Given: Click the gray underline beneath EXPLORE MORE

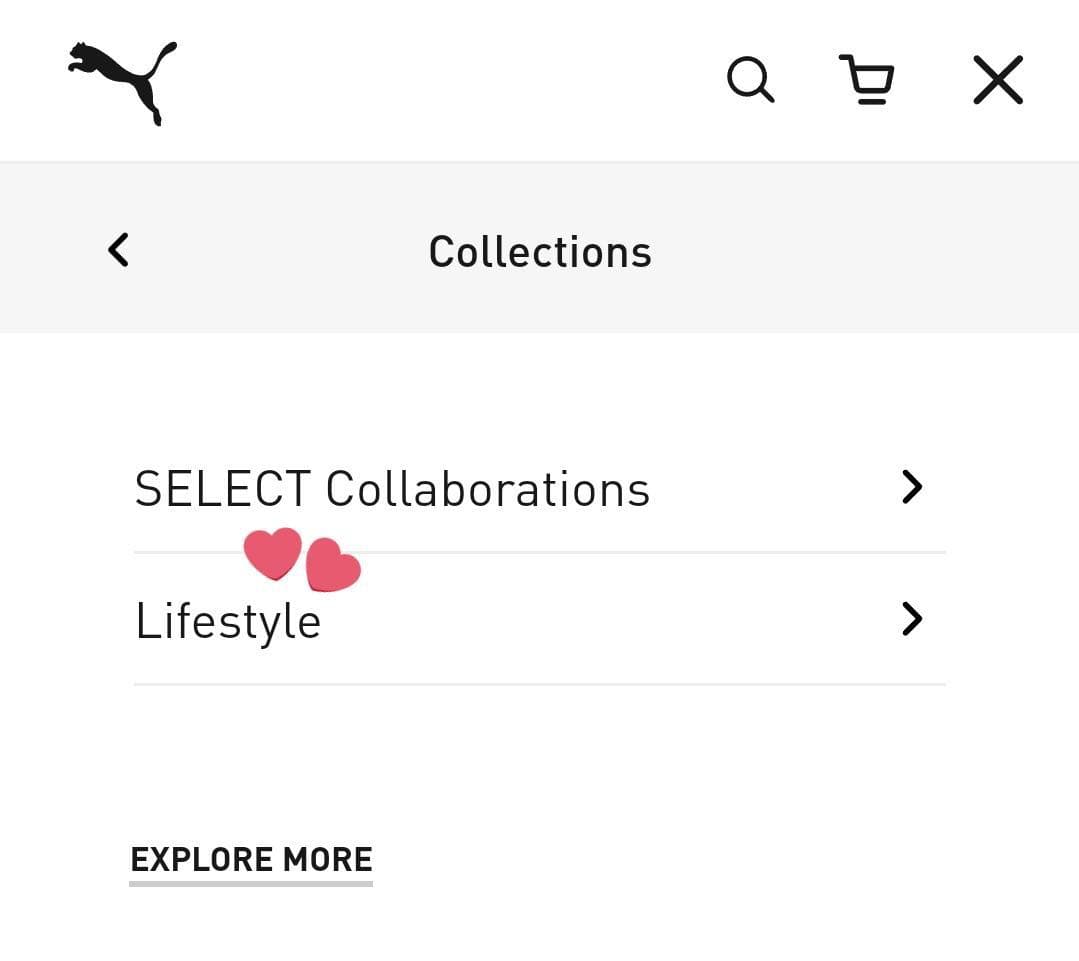Looking at the screenshot, I should coord(251,883).
